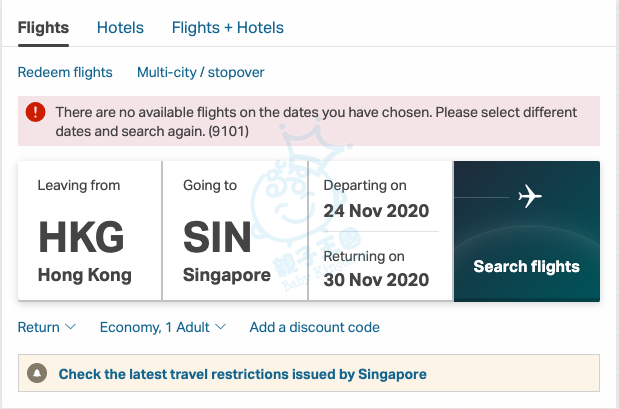Image resolution: width=619 pixels, height=409 pixels.
Task: Select the Flights tab
Action: [44, 28]
